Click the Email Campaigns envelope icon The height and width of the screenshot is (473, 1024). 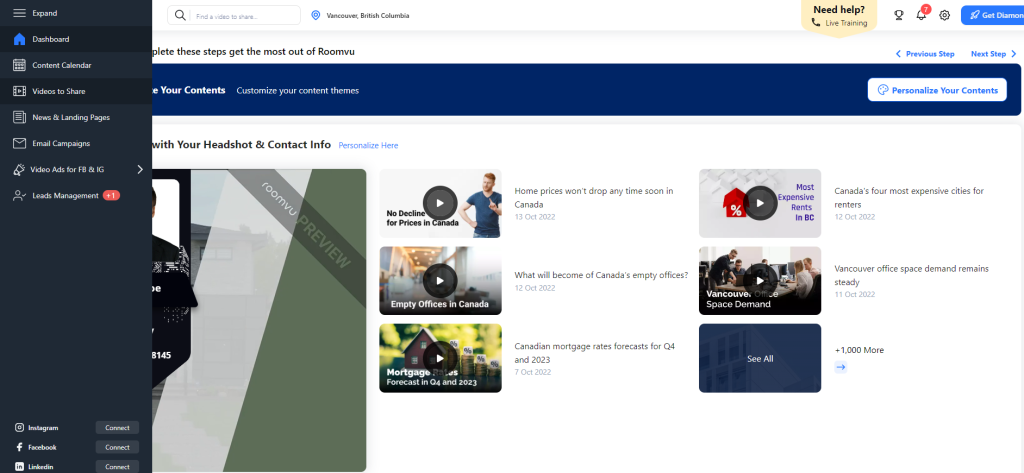coord(19,143)
